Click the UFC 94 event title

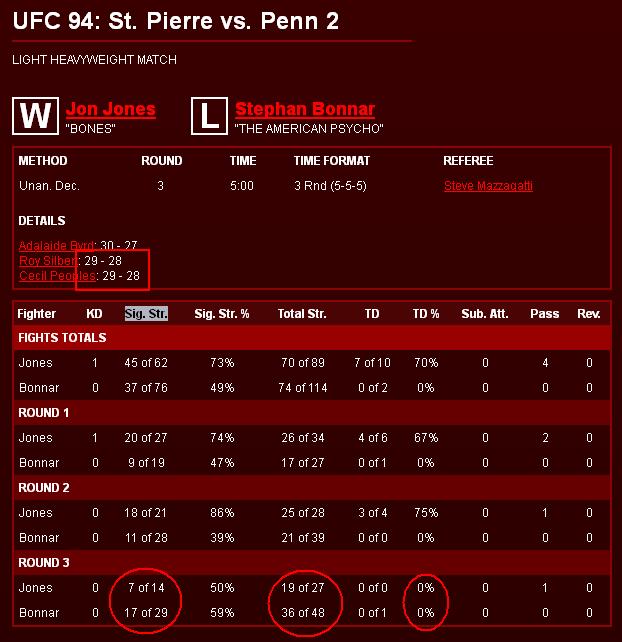pos(175,21)
